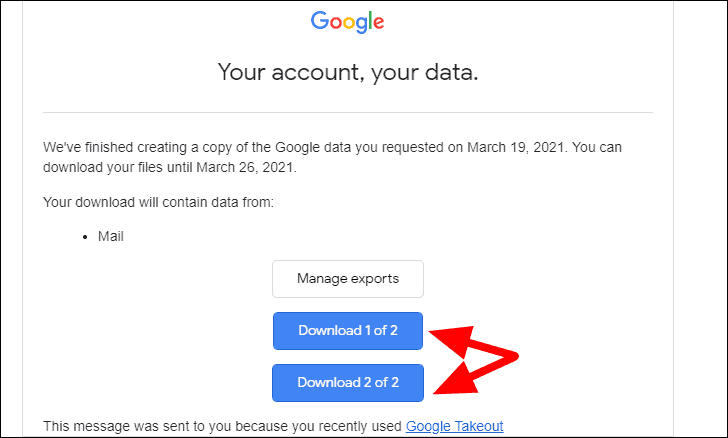This screenshot has width=728, height=438.
Task: Select the Mail list item
Action: coord(110,236)
